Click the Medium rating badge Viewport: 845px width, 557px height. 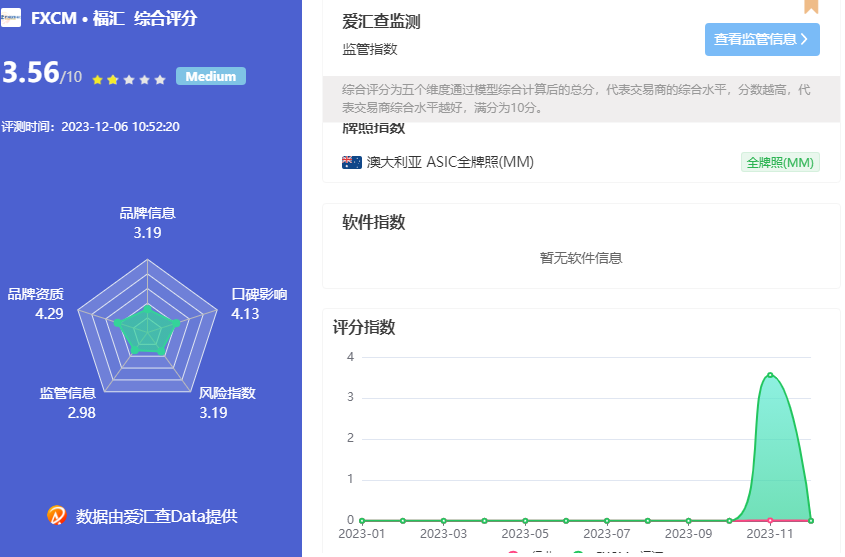(x=210, y=76)
